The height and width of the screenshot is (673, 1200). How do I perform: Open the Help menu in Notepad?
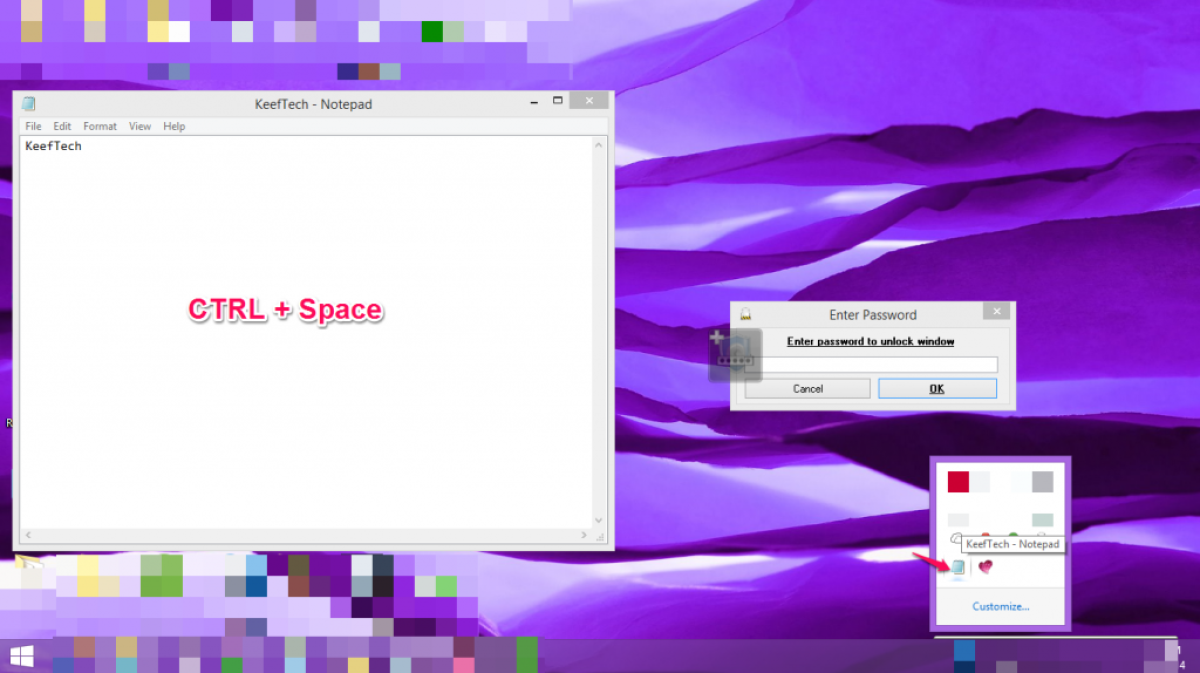click(174, 126)
